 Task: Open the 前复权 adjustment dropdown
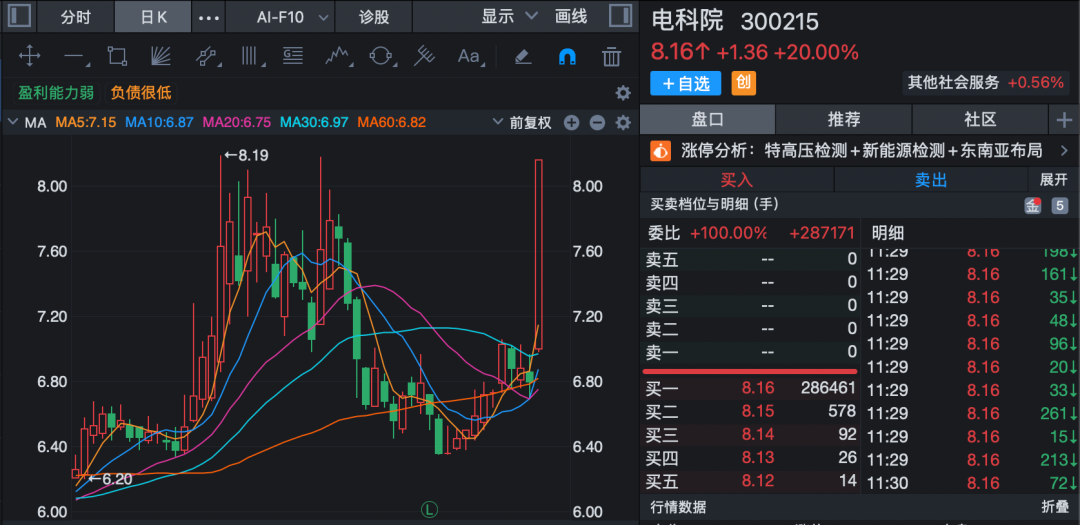[x=523, y=123]
